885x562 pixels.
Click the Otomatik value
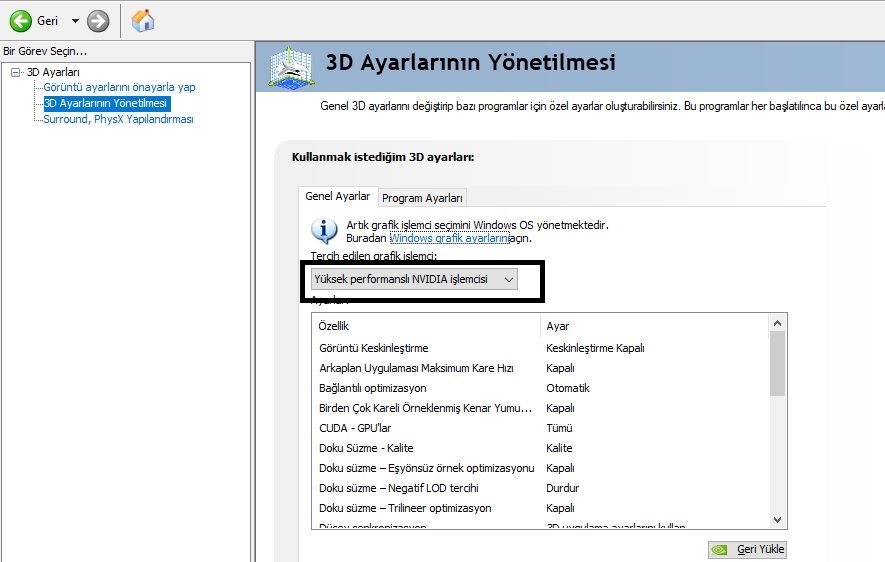568,388
